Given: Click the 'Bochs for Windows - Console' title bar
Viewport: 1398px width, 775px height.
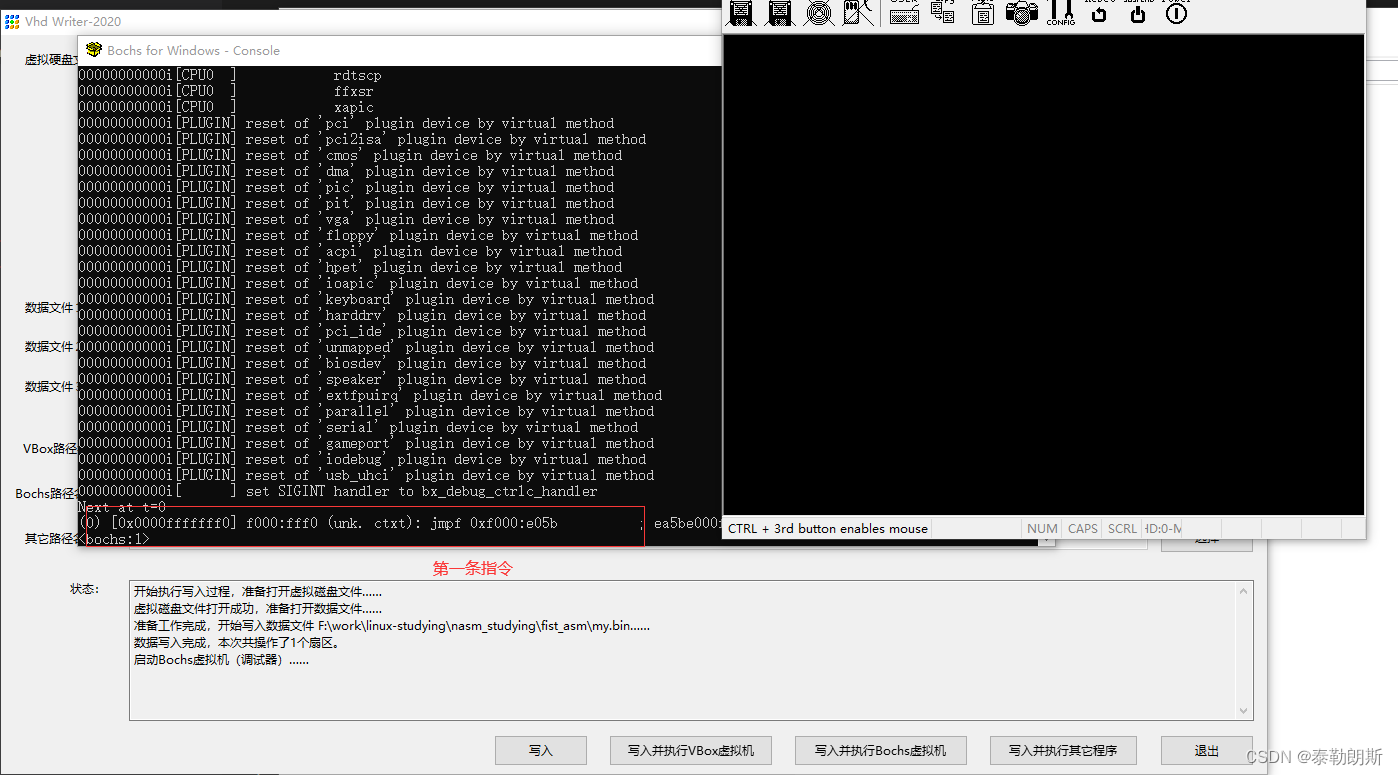Looking at the screenshot, I should point(399,50).
